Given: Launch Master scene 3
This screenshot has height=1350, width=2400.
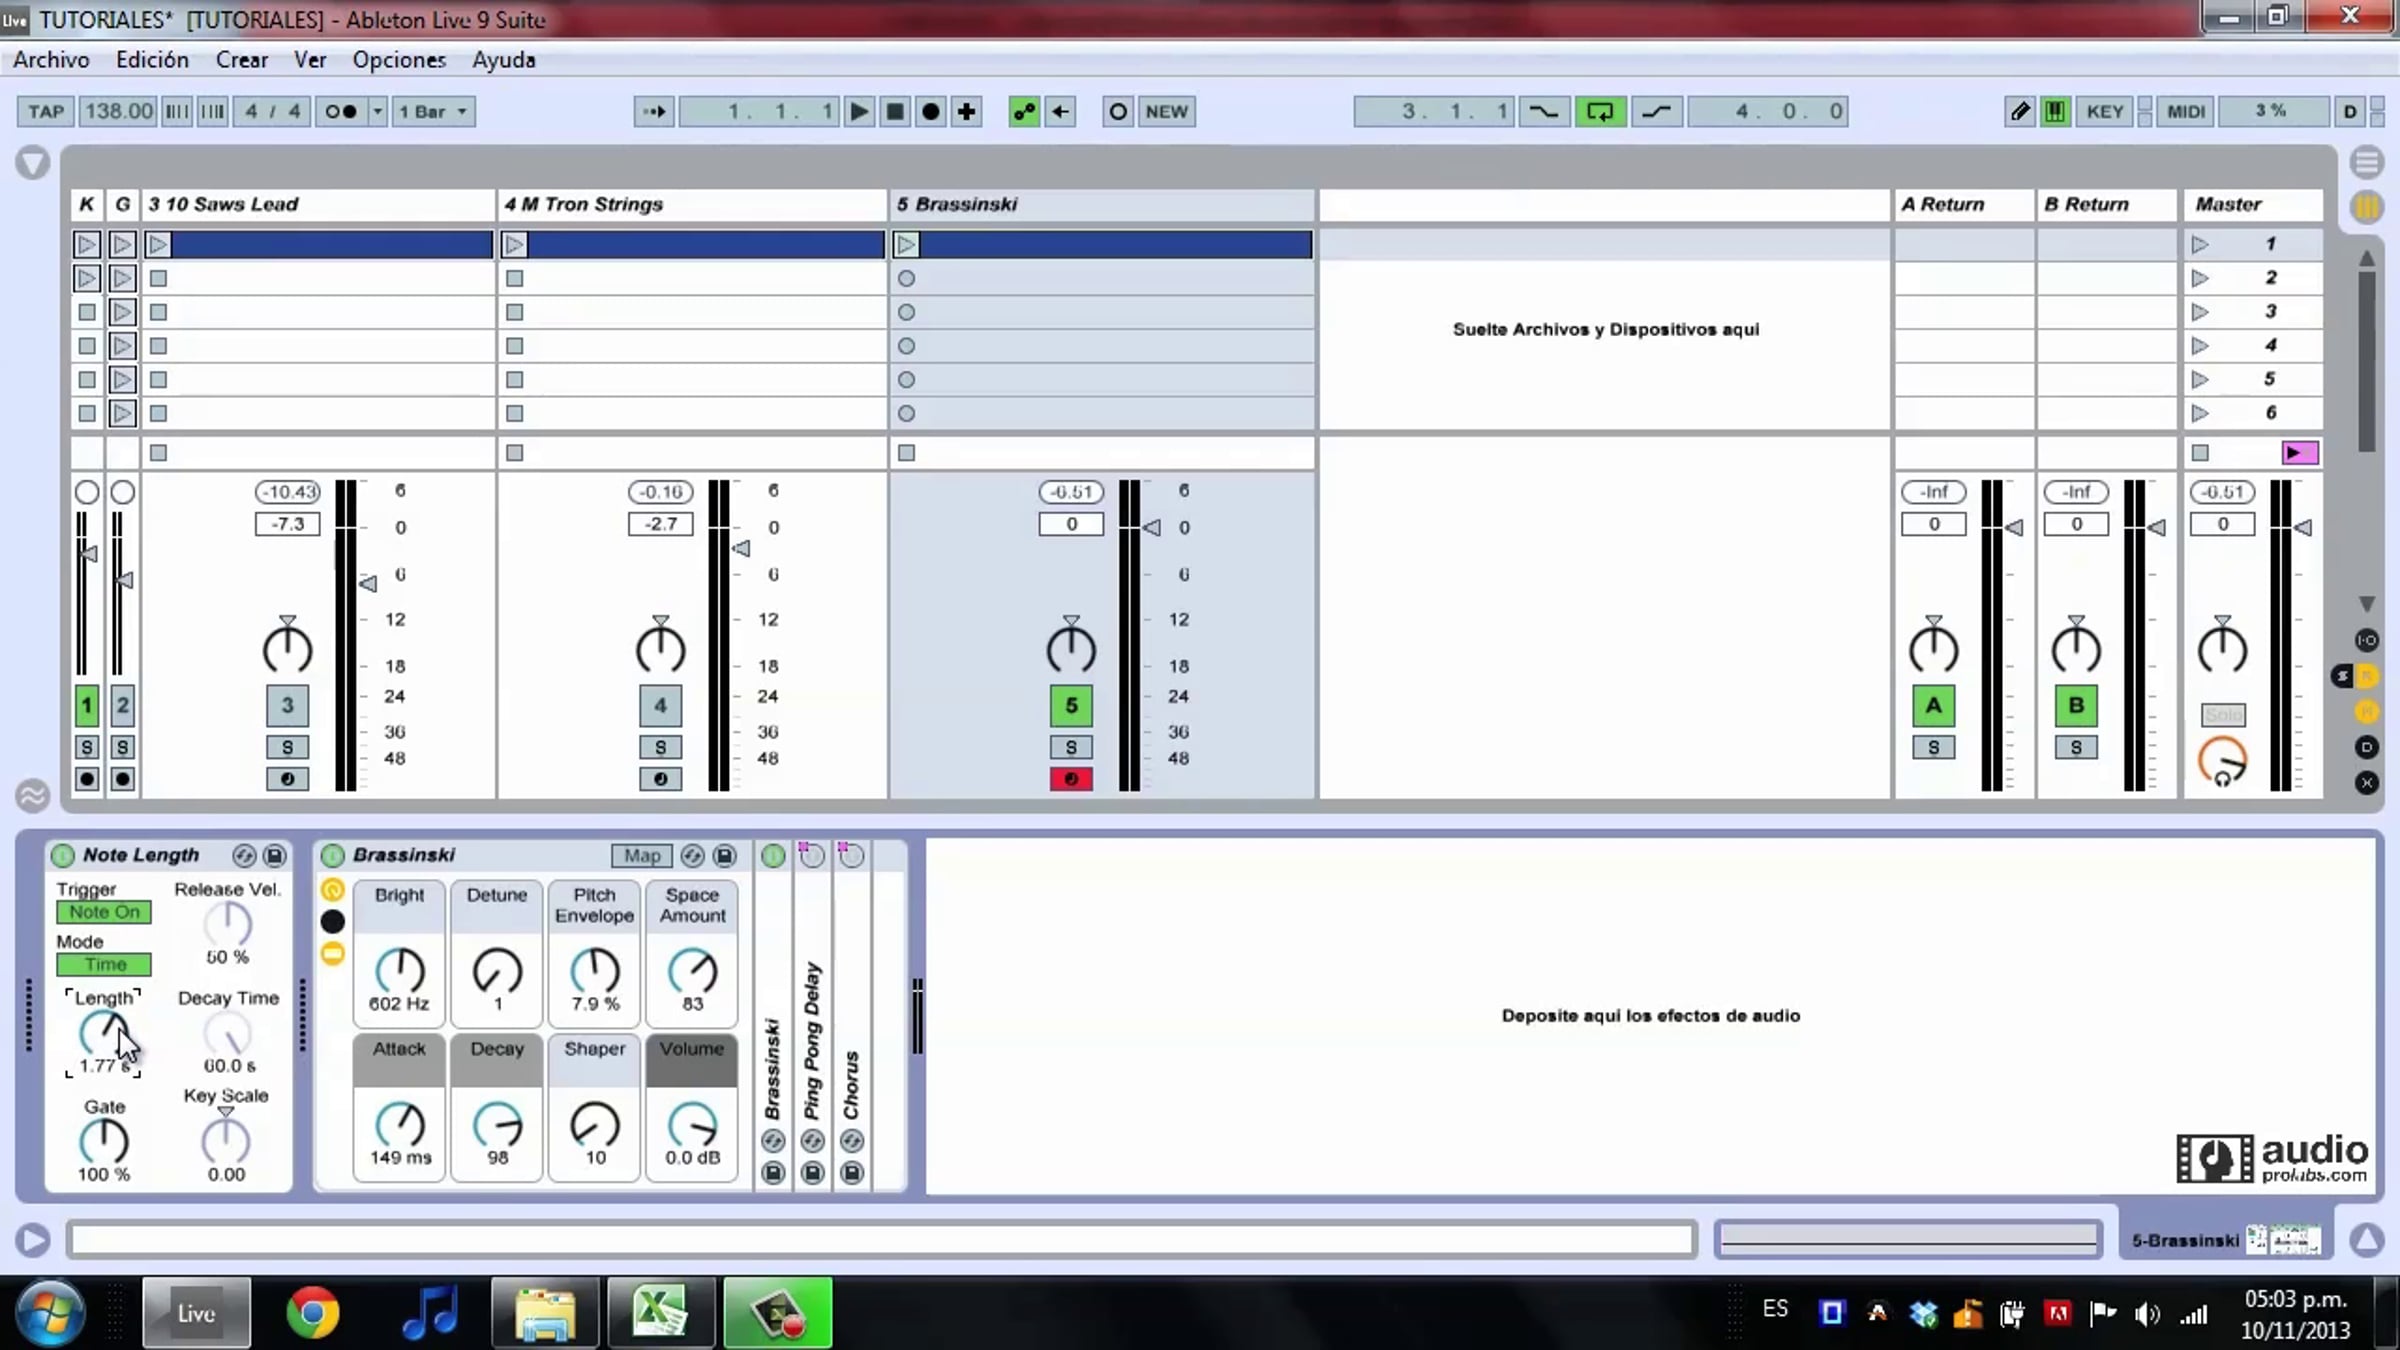Looking at the screenshot, I should pyautogui.click(x=2200, y=312).
